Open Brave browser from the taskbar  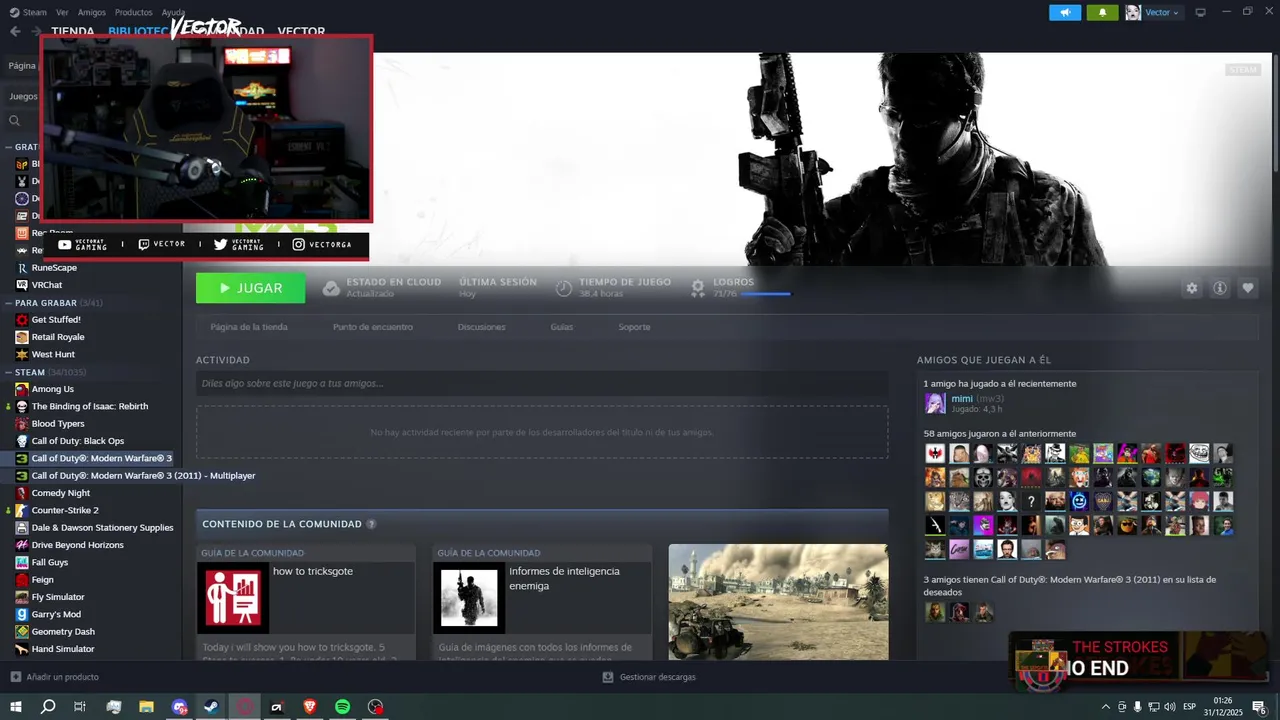309,707
